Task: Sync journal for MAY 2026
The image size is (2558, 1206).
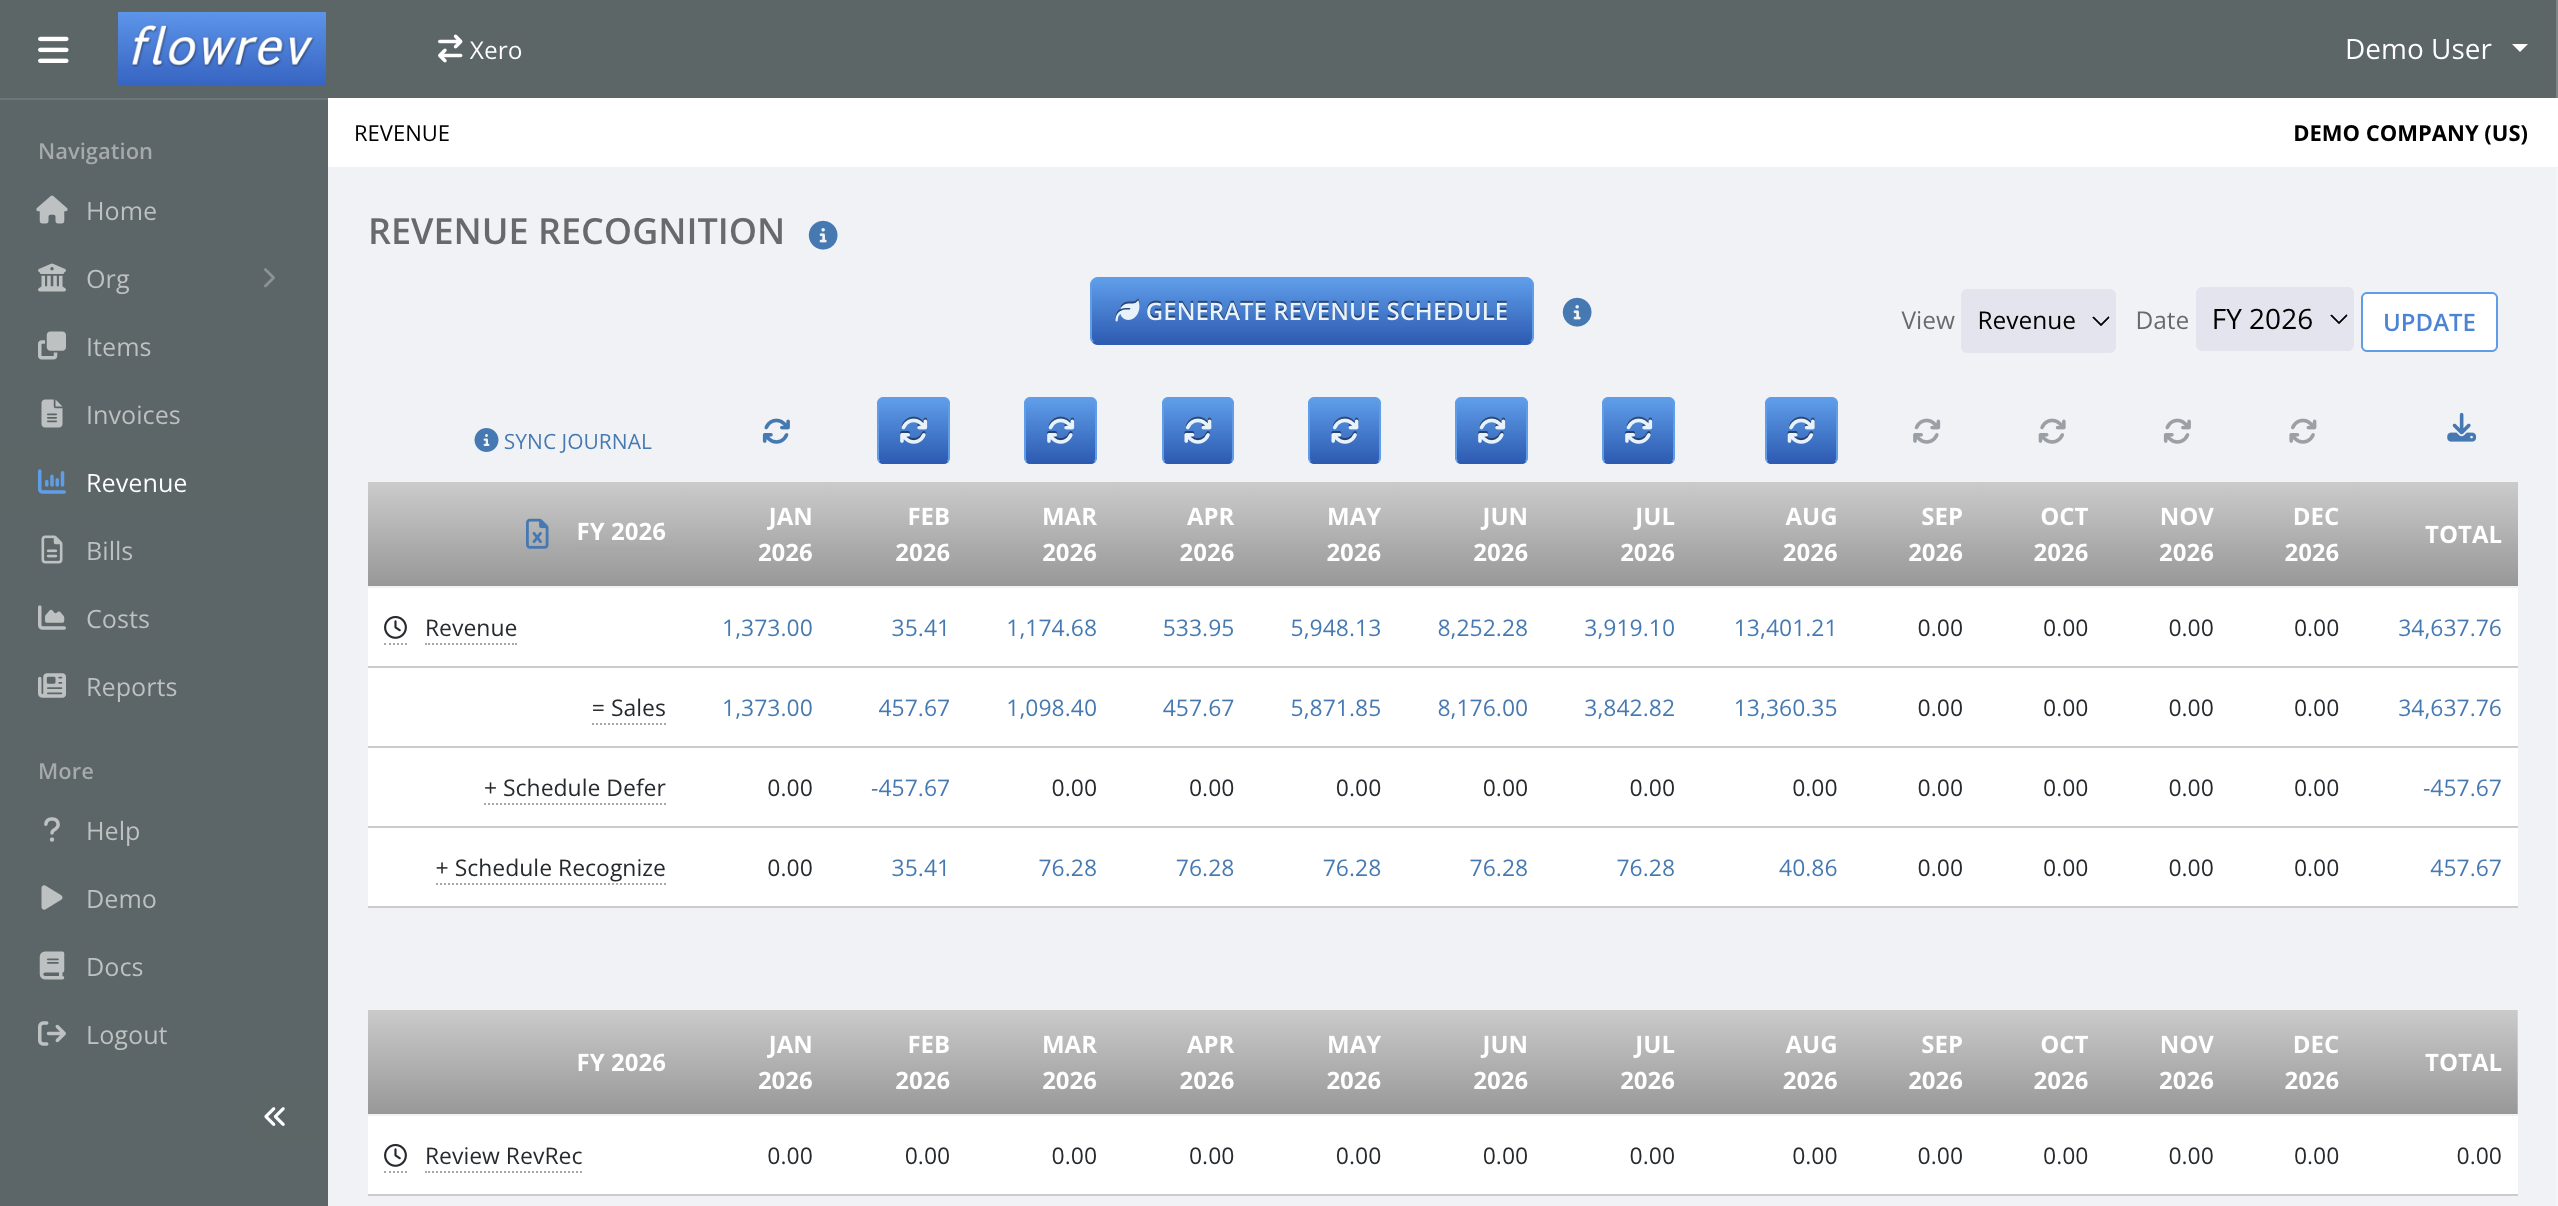Action: (x=1344, y=431)
